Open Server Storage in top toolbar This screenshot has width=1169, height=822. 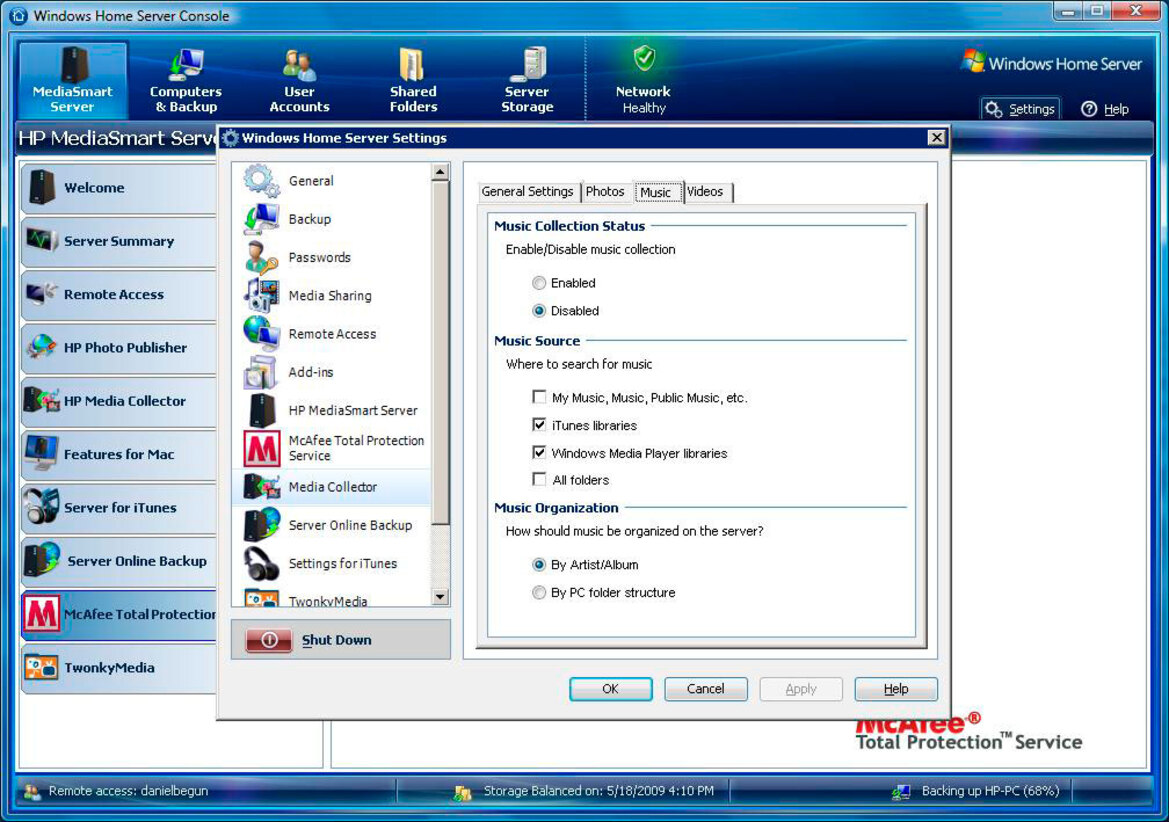[x=527, y=80]
